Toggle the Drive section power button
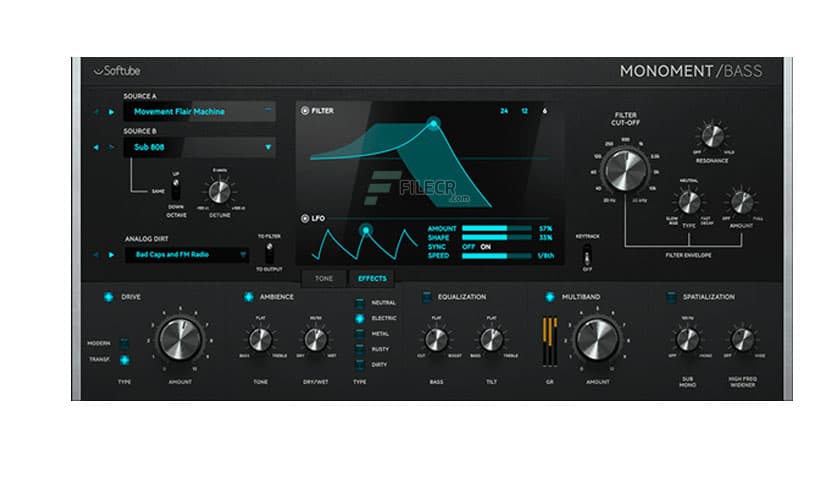Viewport: 836px width, 484px height. pos(109,297)
